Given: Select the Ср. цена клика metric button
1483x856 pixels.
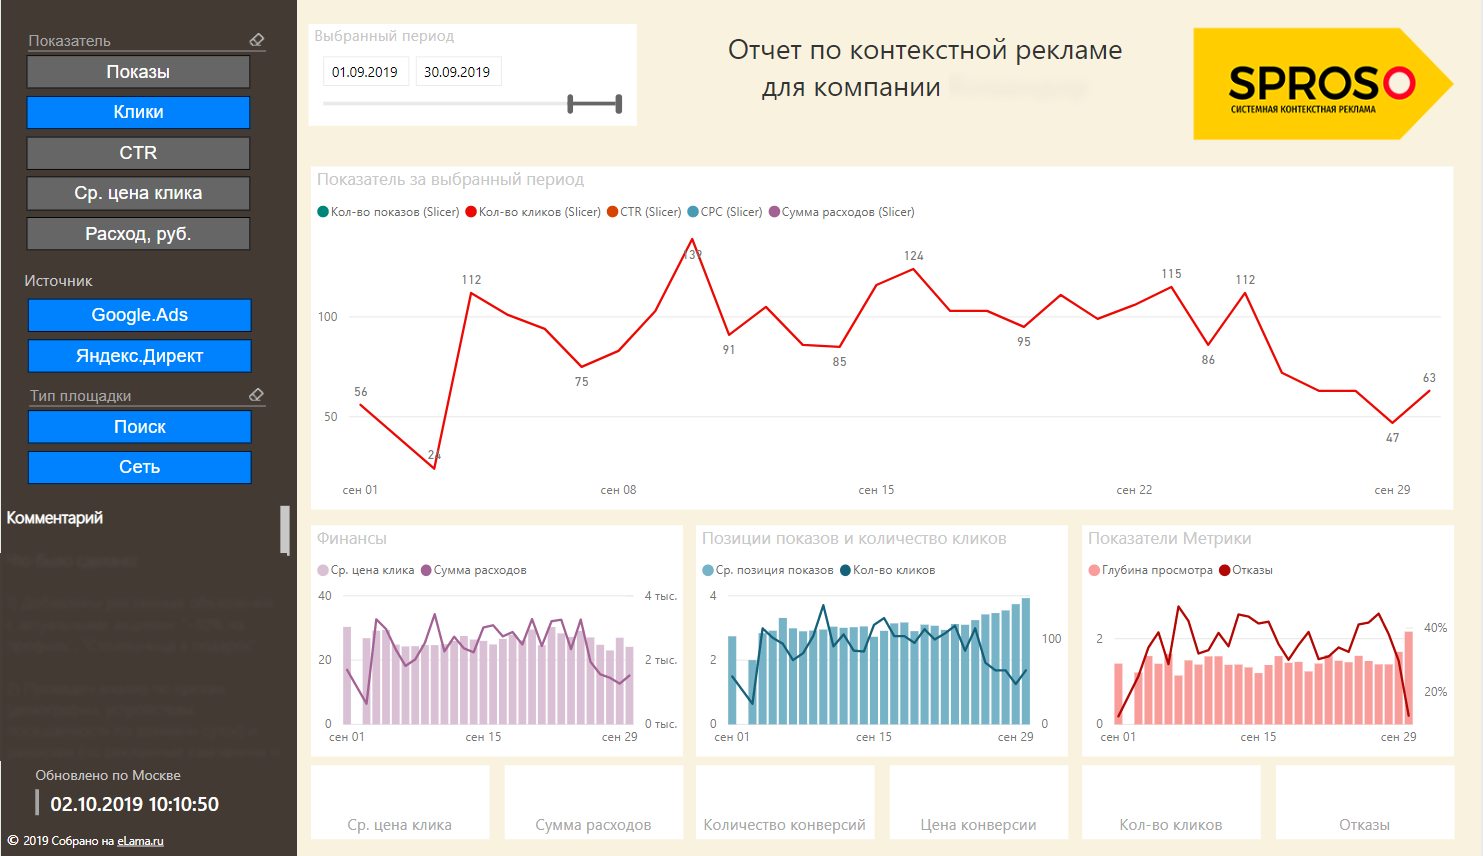Looking at the screenshot, I should click(138, 193).
